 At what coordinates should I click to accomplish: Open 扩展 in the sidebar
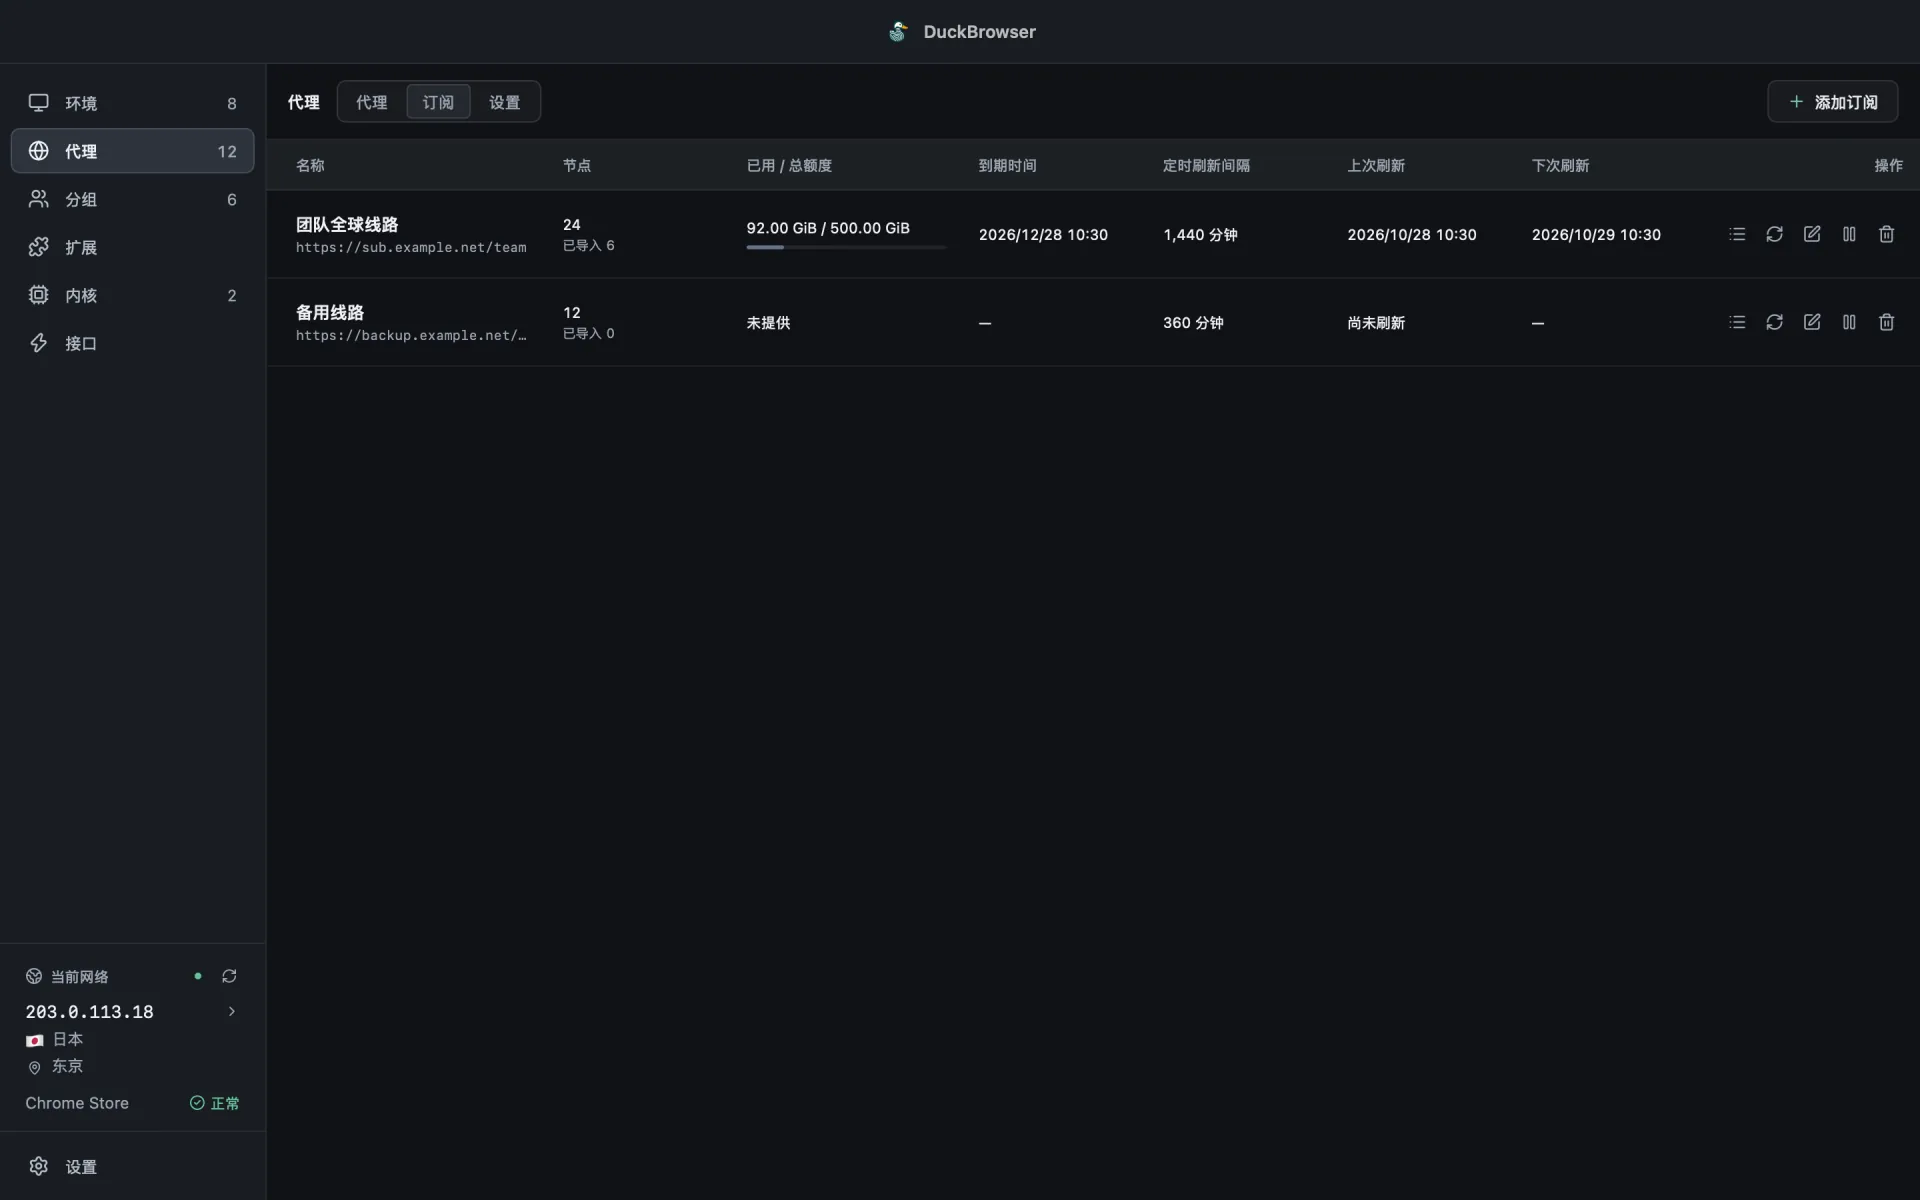click(x=132, y=247)
